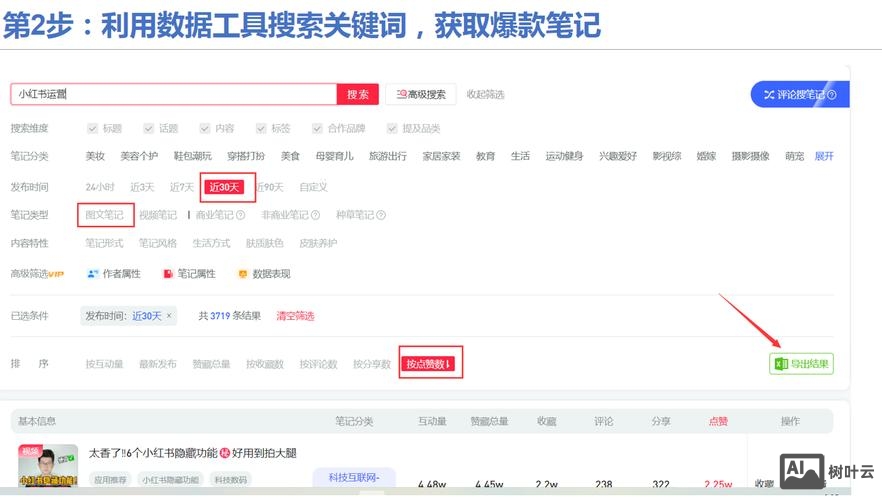Click help icon next to 商业笔记
Image resolution: width=882 pixels, height=500 pixels.
pos(241,215)
